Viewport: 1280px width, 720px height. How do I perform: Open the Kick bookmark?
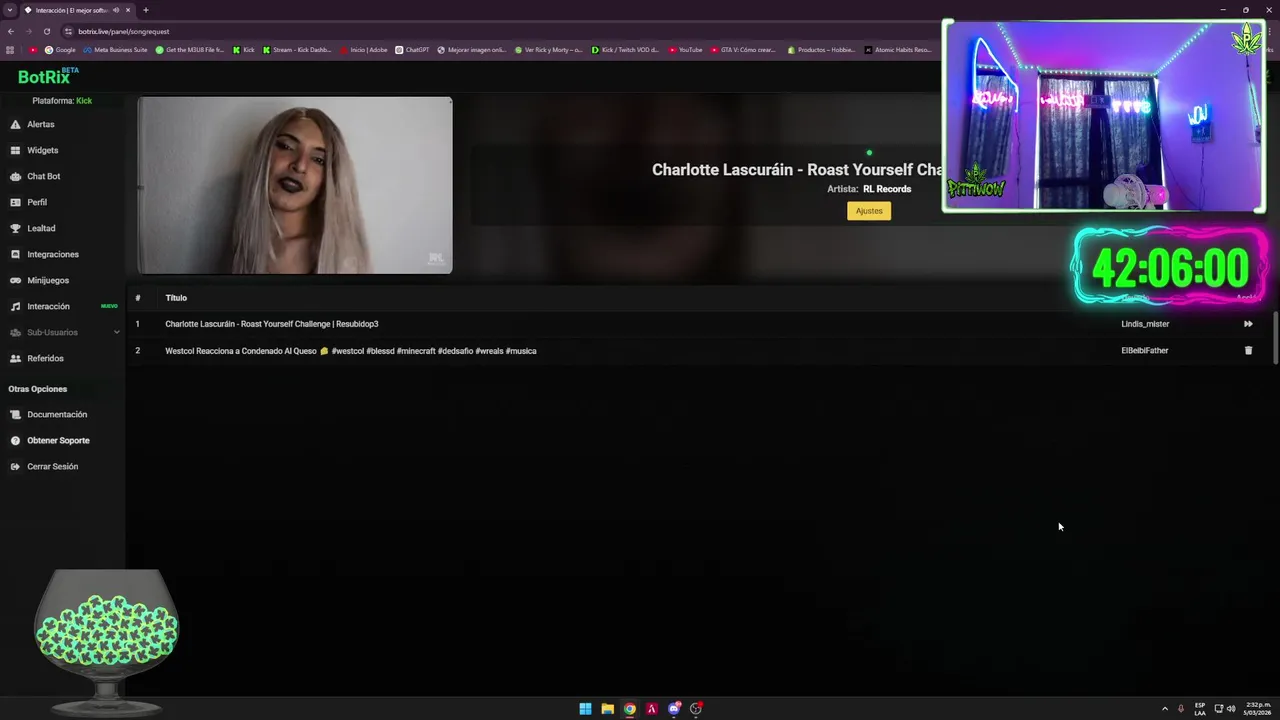coord(244,50)
